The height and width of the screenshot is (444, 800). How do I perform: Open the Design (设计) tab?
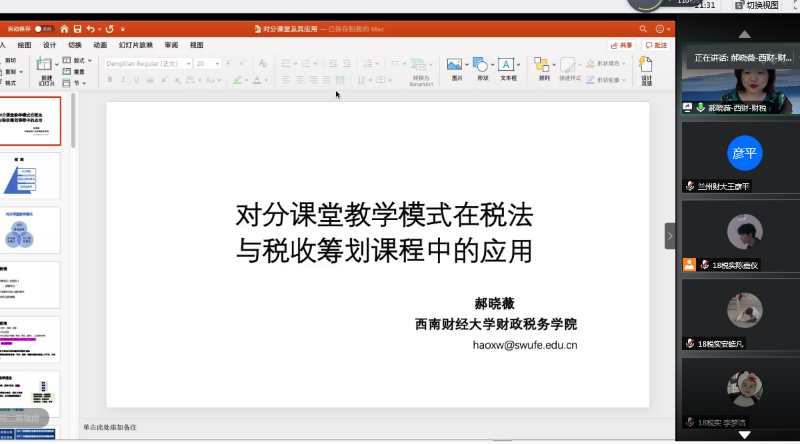pyautogui.click(x=49, y=45)
